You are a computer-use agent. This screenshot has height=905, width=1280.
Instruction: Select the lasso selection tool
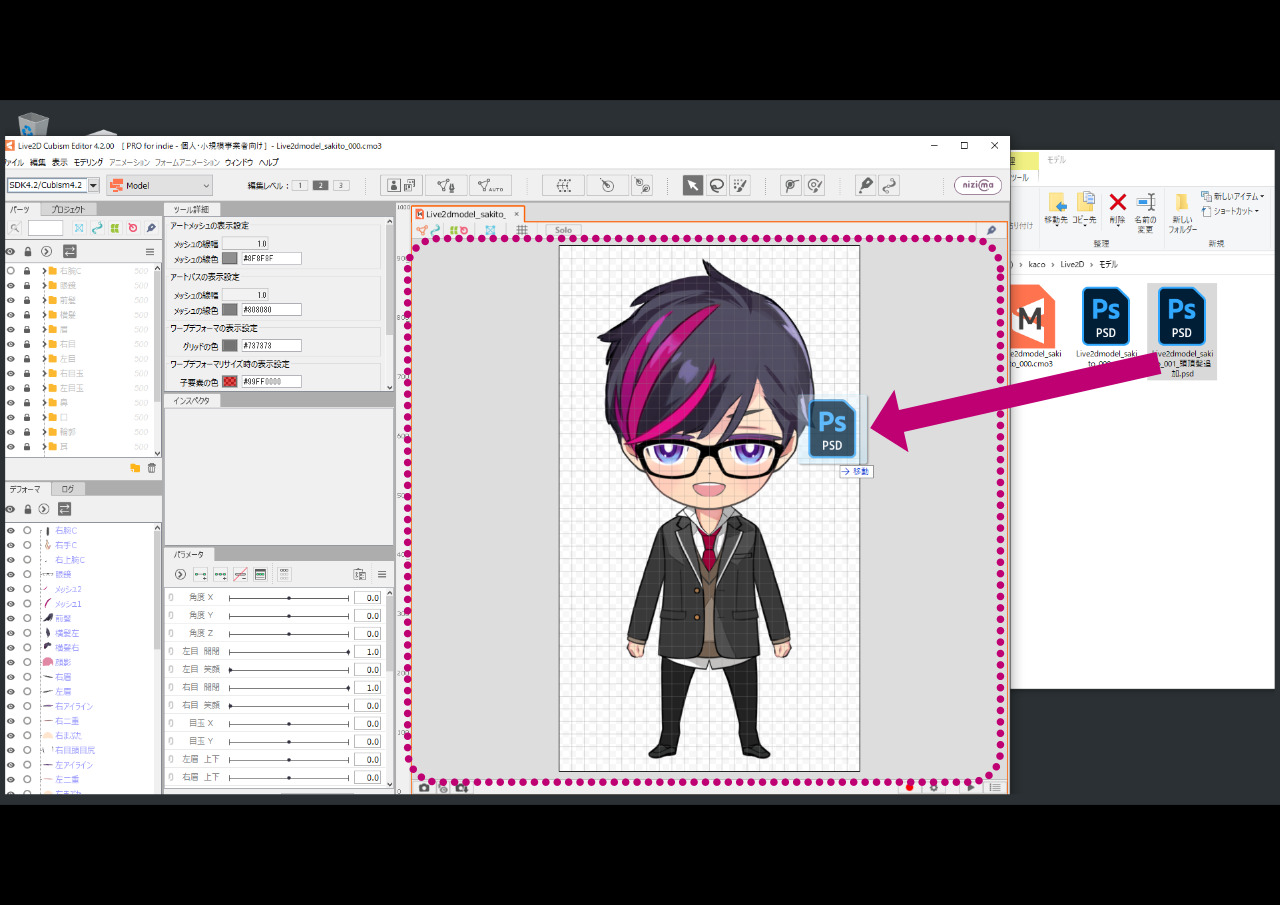point(717,185)
